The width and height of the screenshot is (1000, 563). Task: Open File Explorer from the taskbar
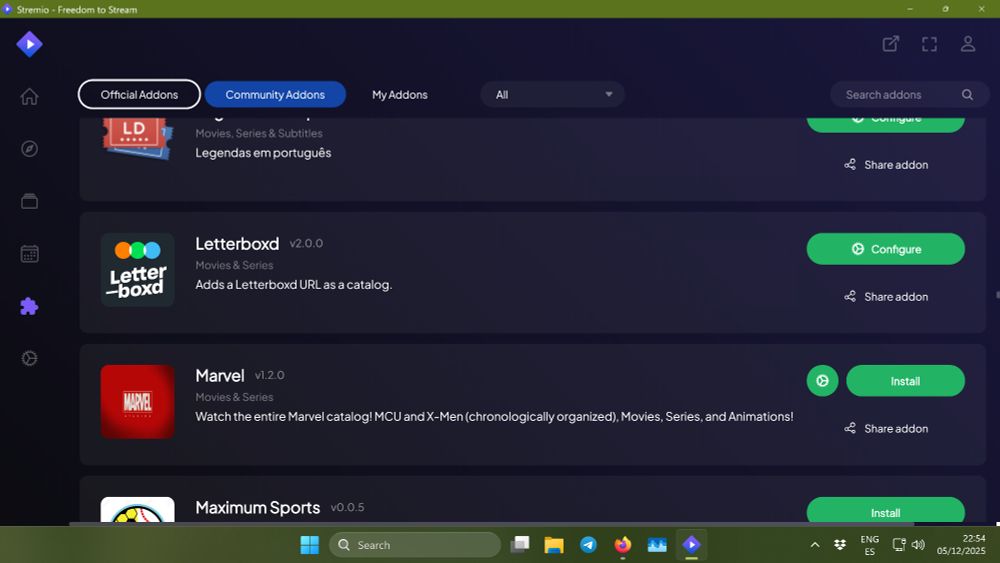coord(554,545)
